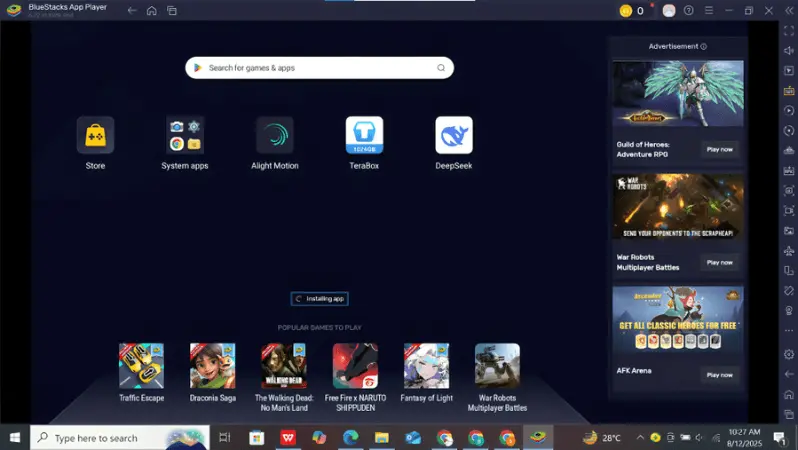Open game controls keyboard icon in side toolbar

[789, 91]
